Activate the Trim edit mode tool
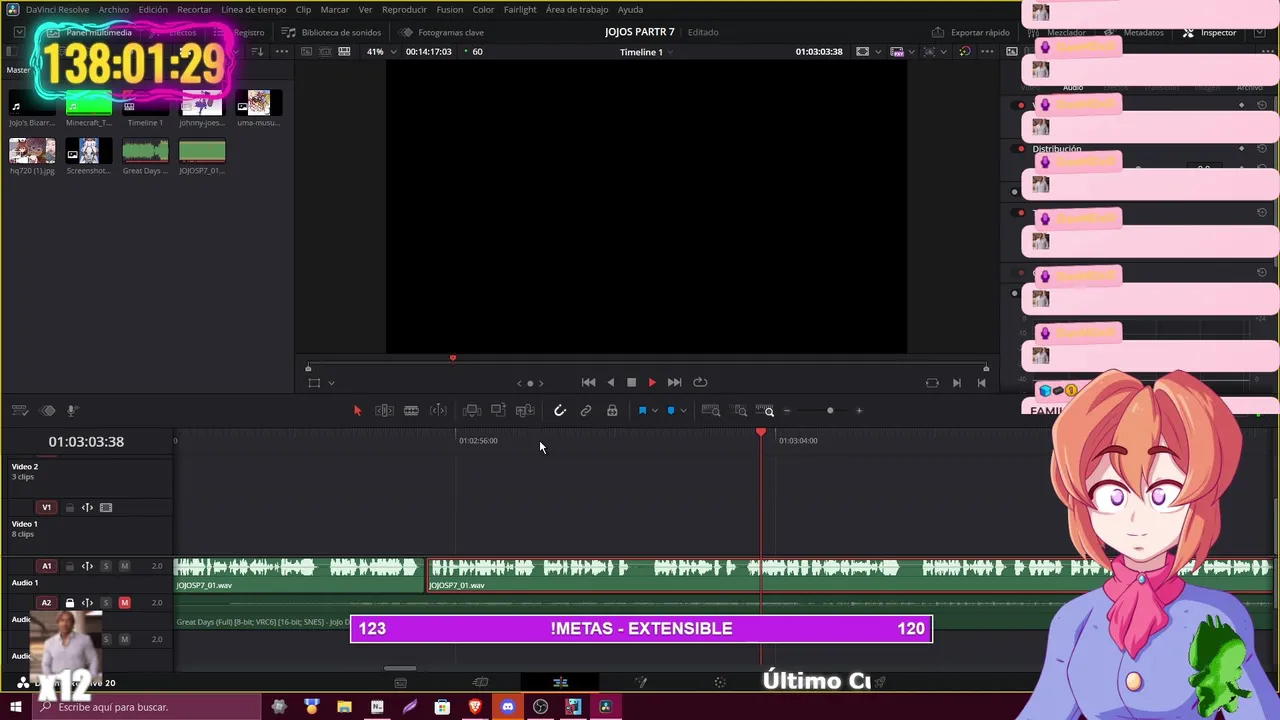Screen dimensions: 1280x720 coord(384,411)
